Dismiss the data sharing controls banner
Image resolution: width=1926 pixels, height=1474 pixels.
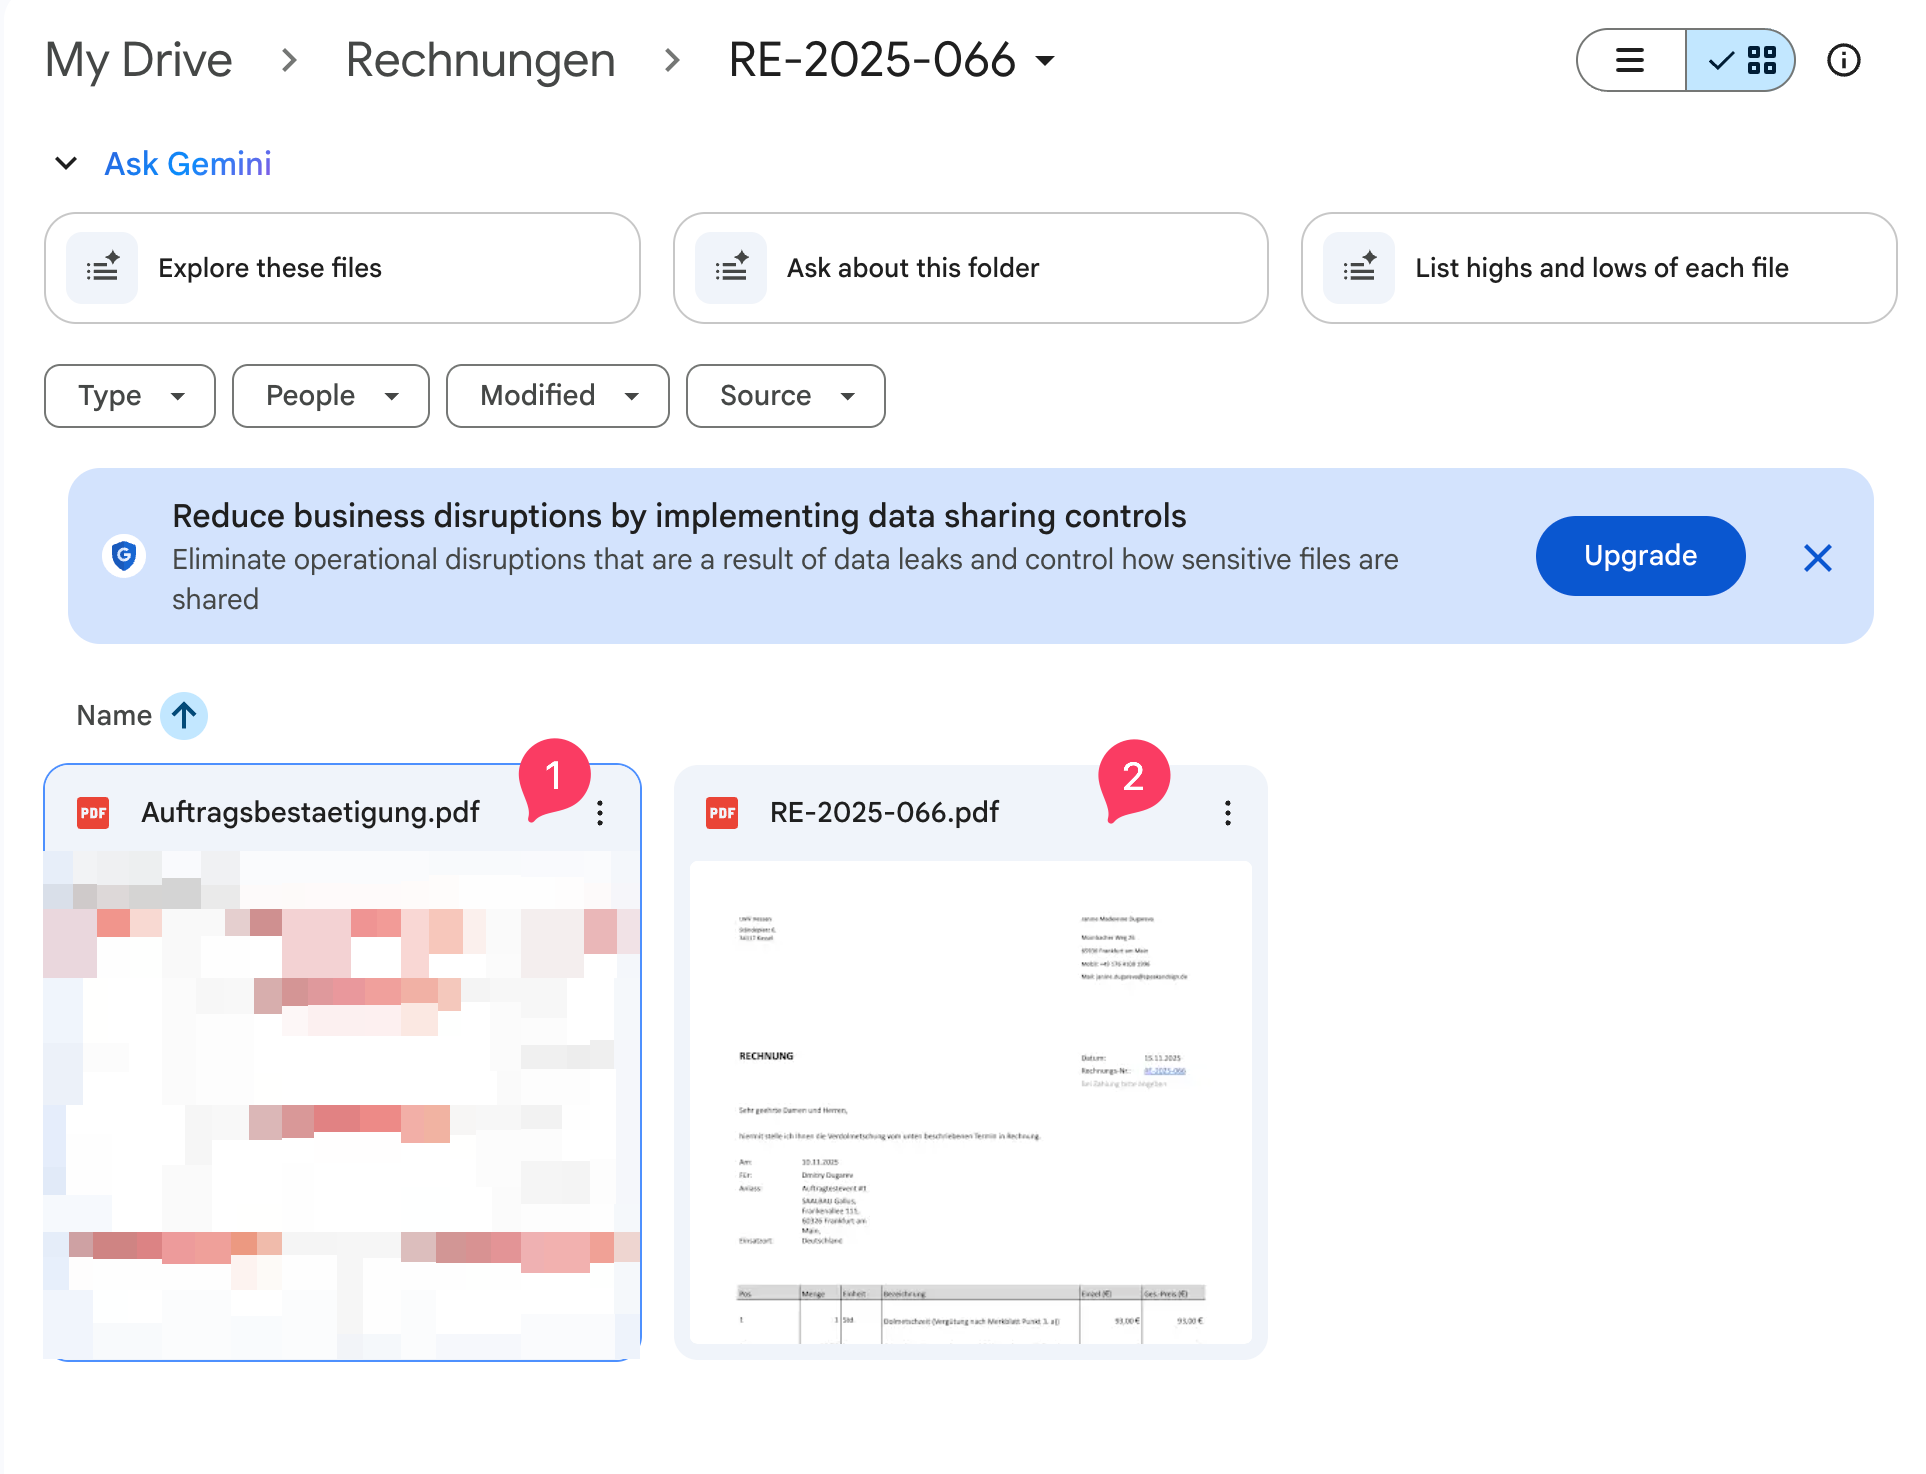(x=1817, y=557)
